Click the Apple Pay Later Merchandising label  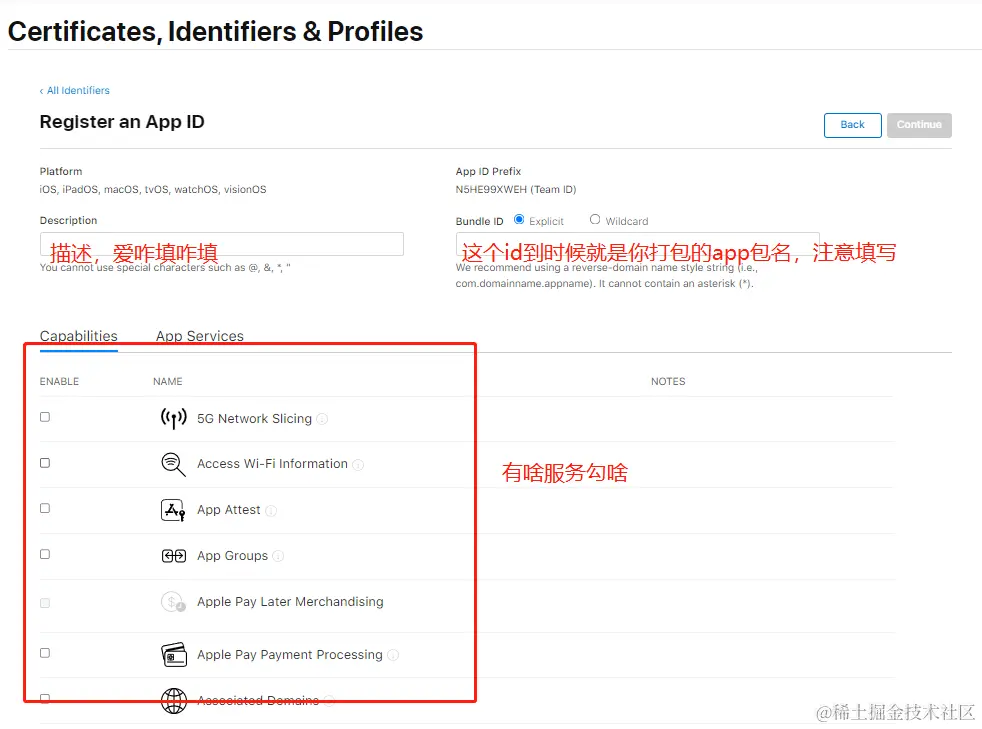point(290,602)
